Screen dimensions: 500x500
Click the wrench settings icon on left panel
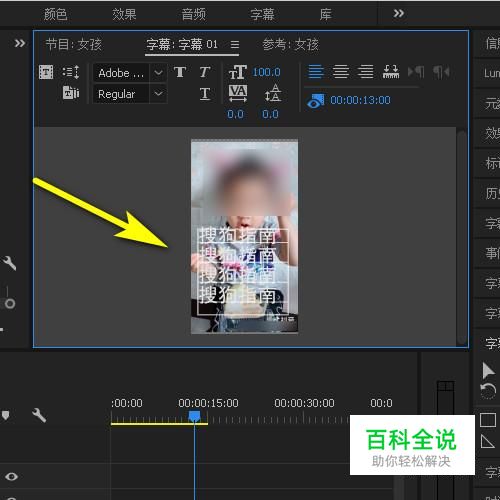[9, 263]
